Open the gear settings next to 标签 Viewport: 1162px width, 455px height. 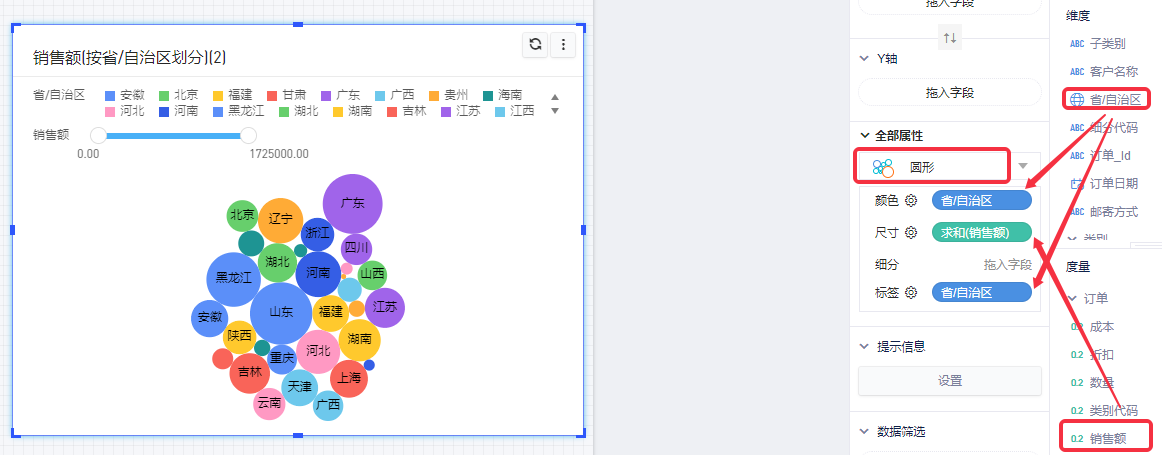click(911, 292)
